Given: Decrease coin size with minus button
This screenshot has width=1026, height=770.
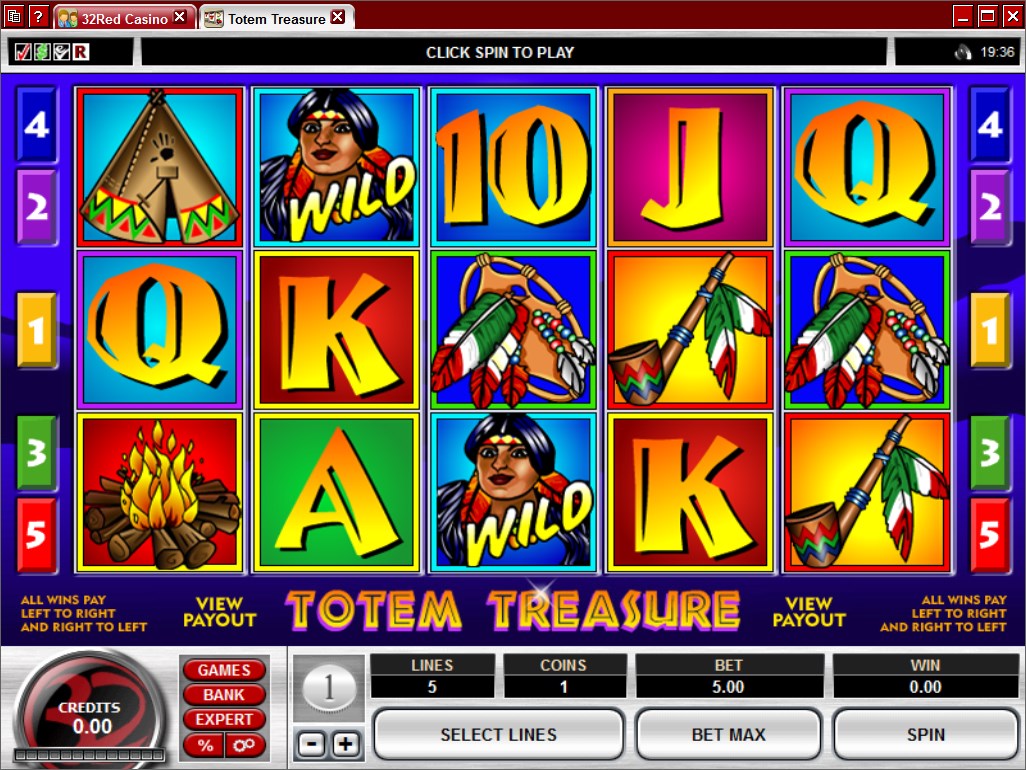Looking at the screenshot, I should point(311,744).
